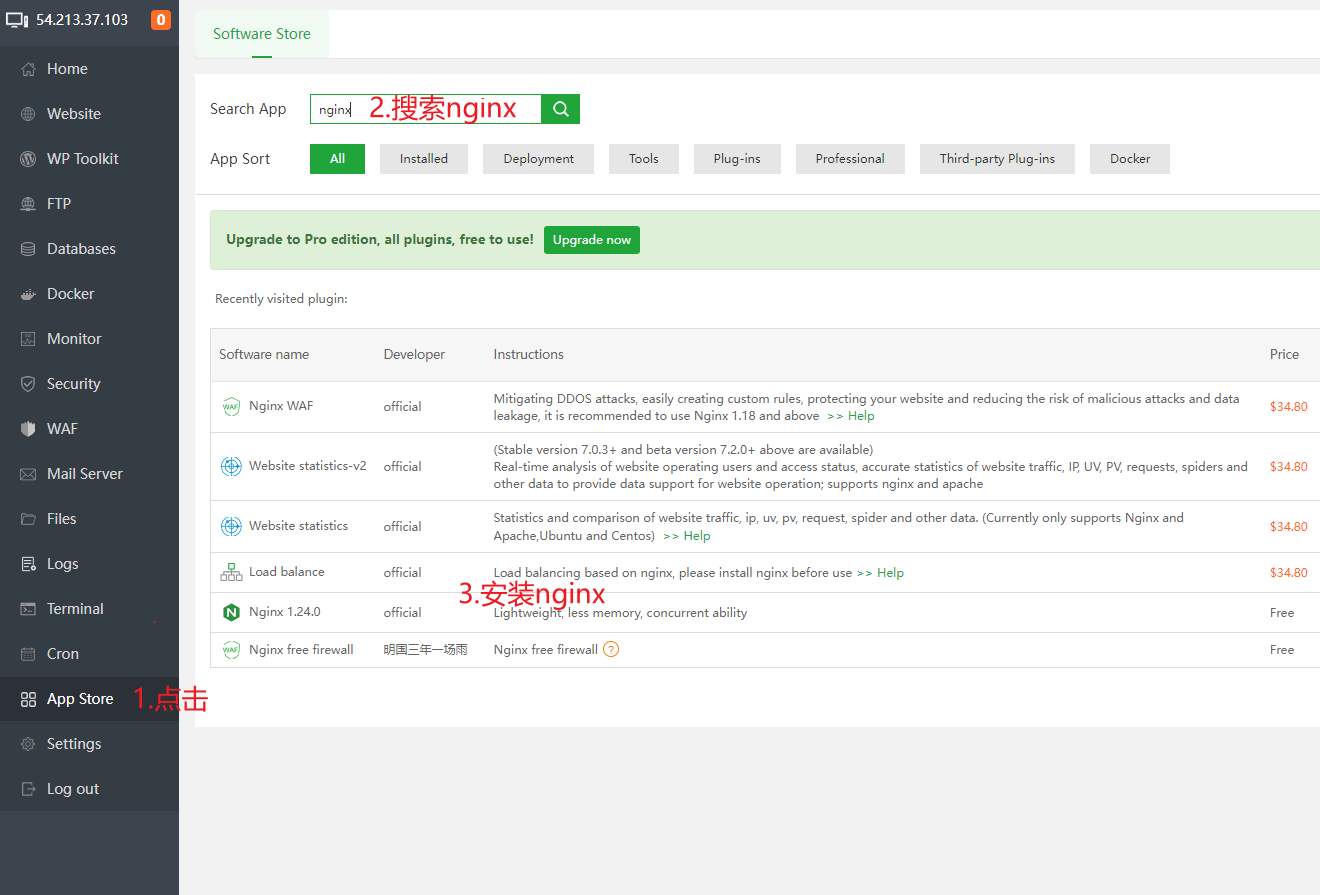Viewport: 1320px width, 895px height.
Task: Click the magnifier search button
Action: pyautogui.click(x=561, y=109)
